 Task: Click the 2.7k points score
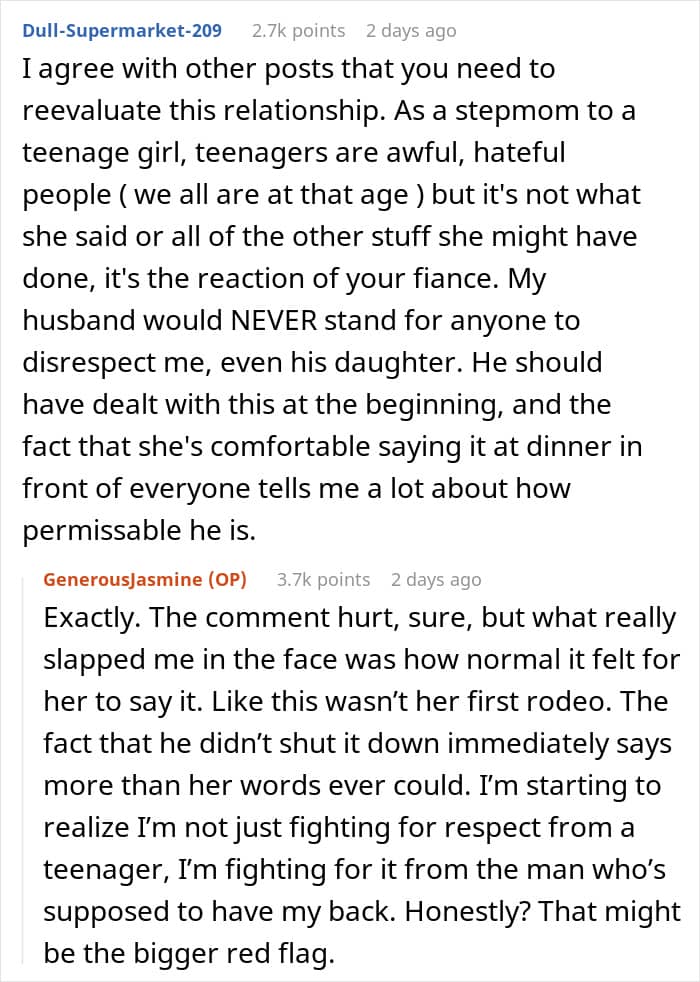pos(297,31)
